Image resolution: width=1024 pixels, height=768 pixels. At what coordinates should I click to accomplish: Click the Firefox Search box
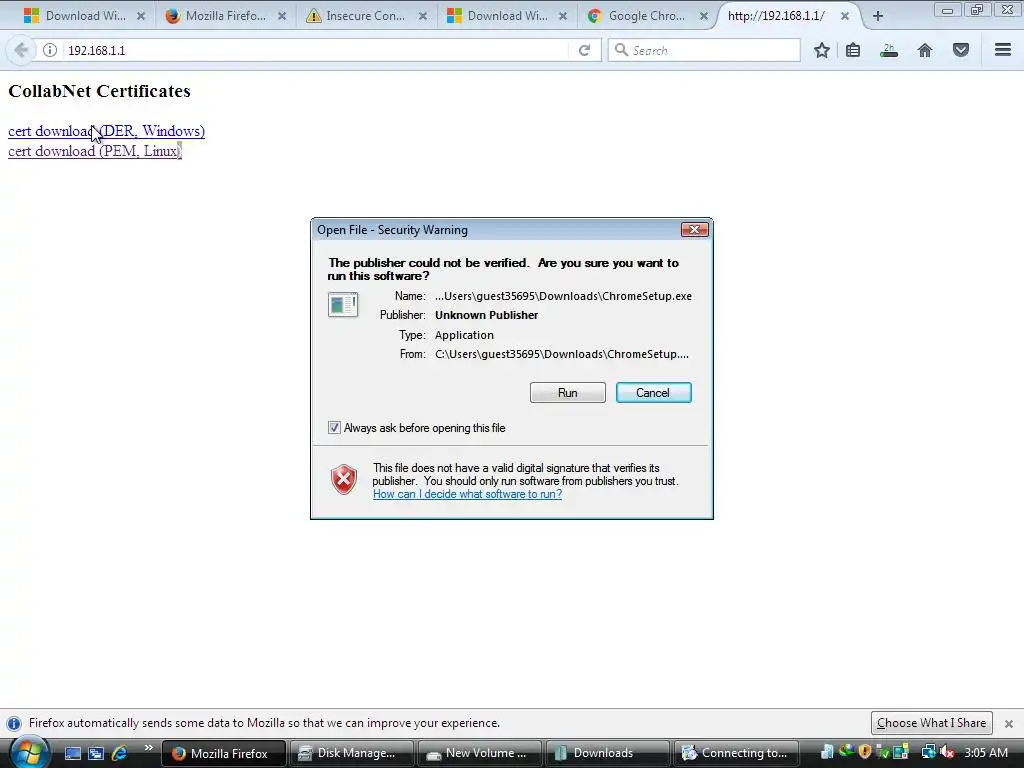point(704,50)
